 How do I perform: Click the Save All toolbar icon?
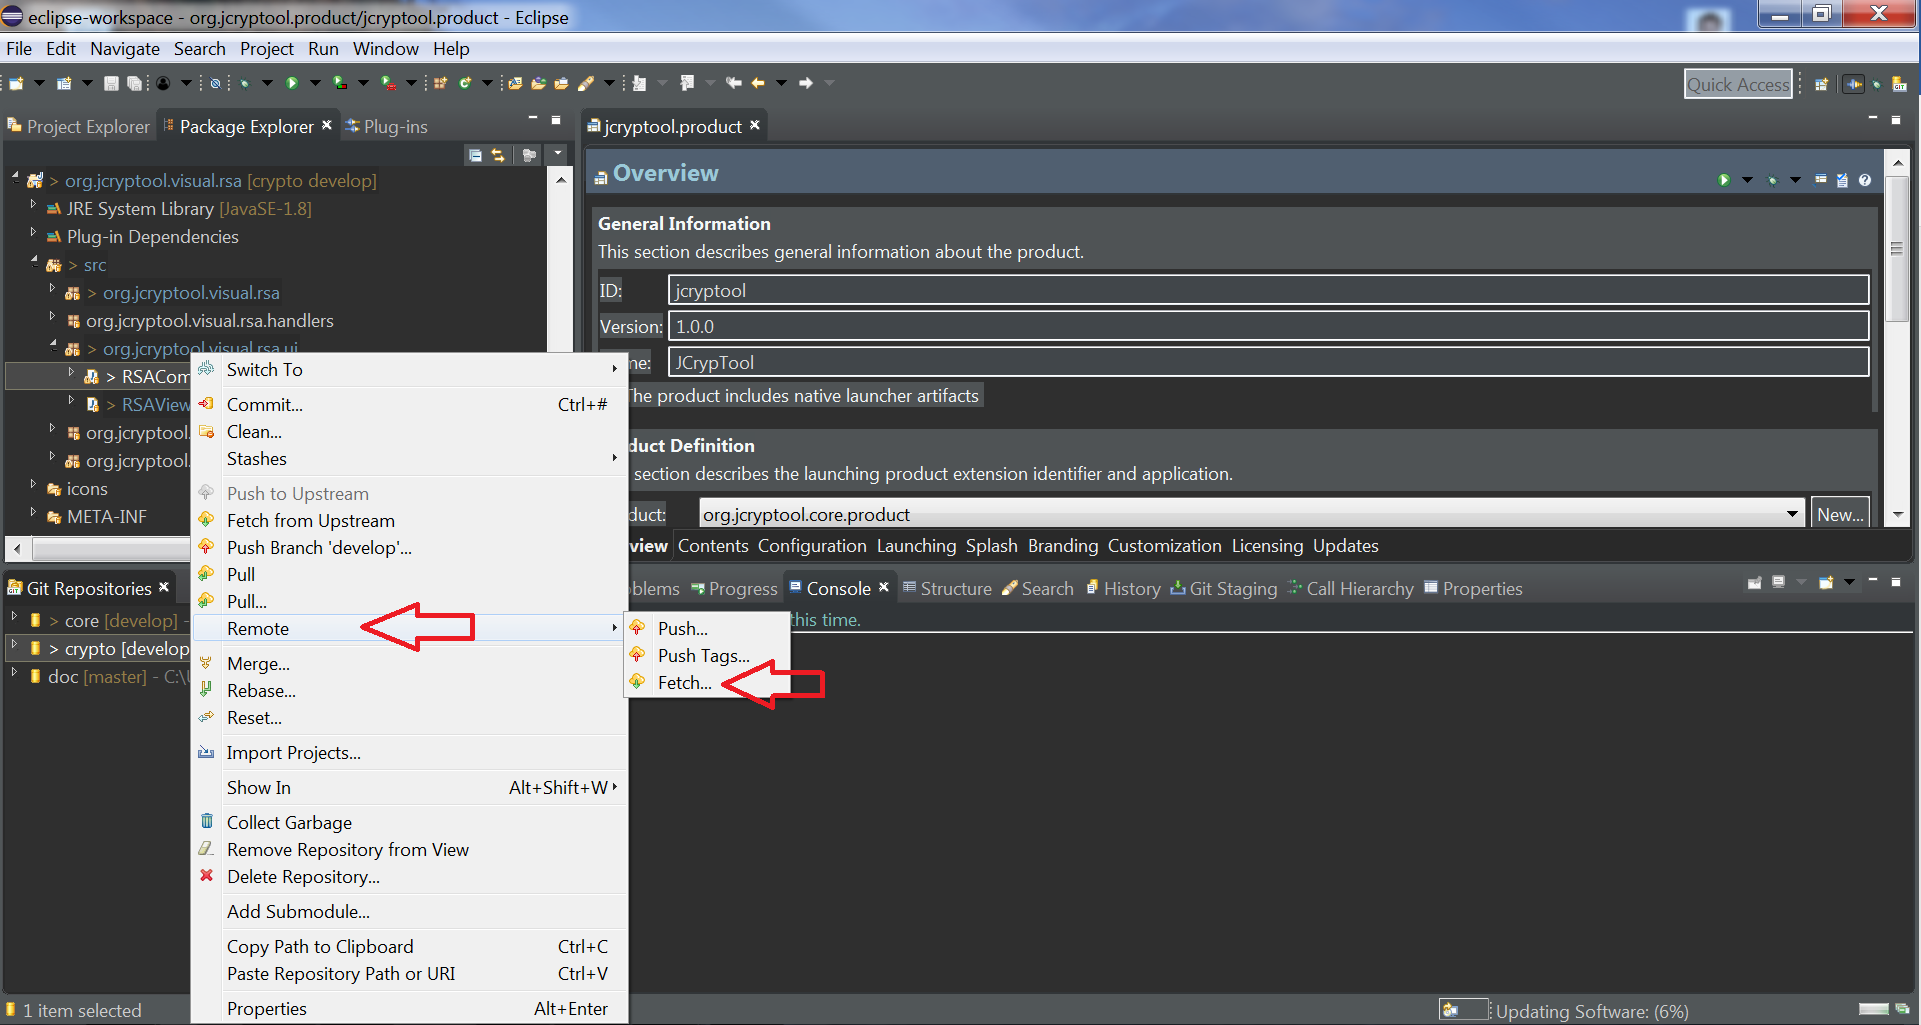[134, 83]
